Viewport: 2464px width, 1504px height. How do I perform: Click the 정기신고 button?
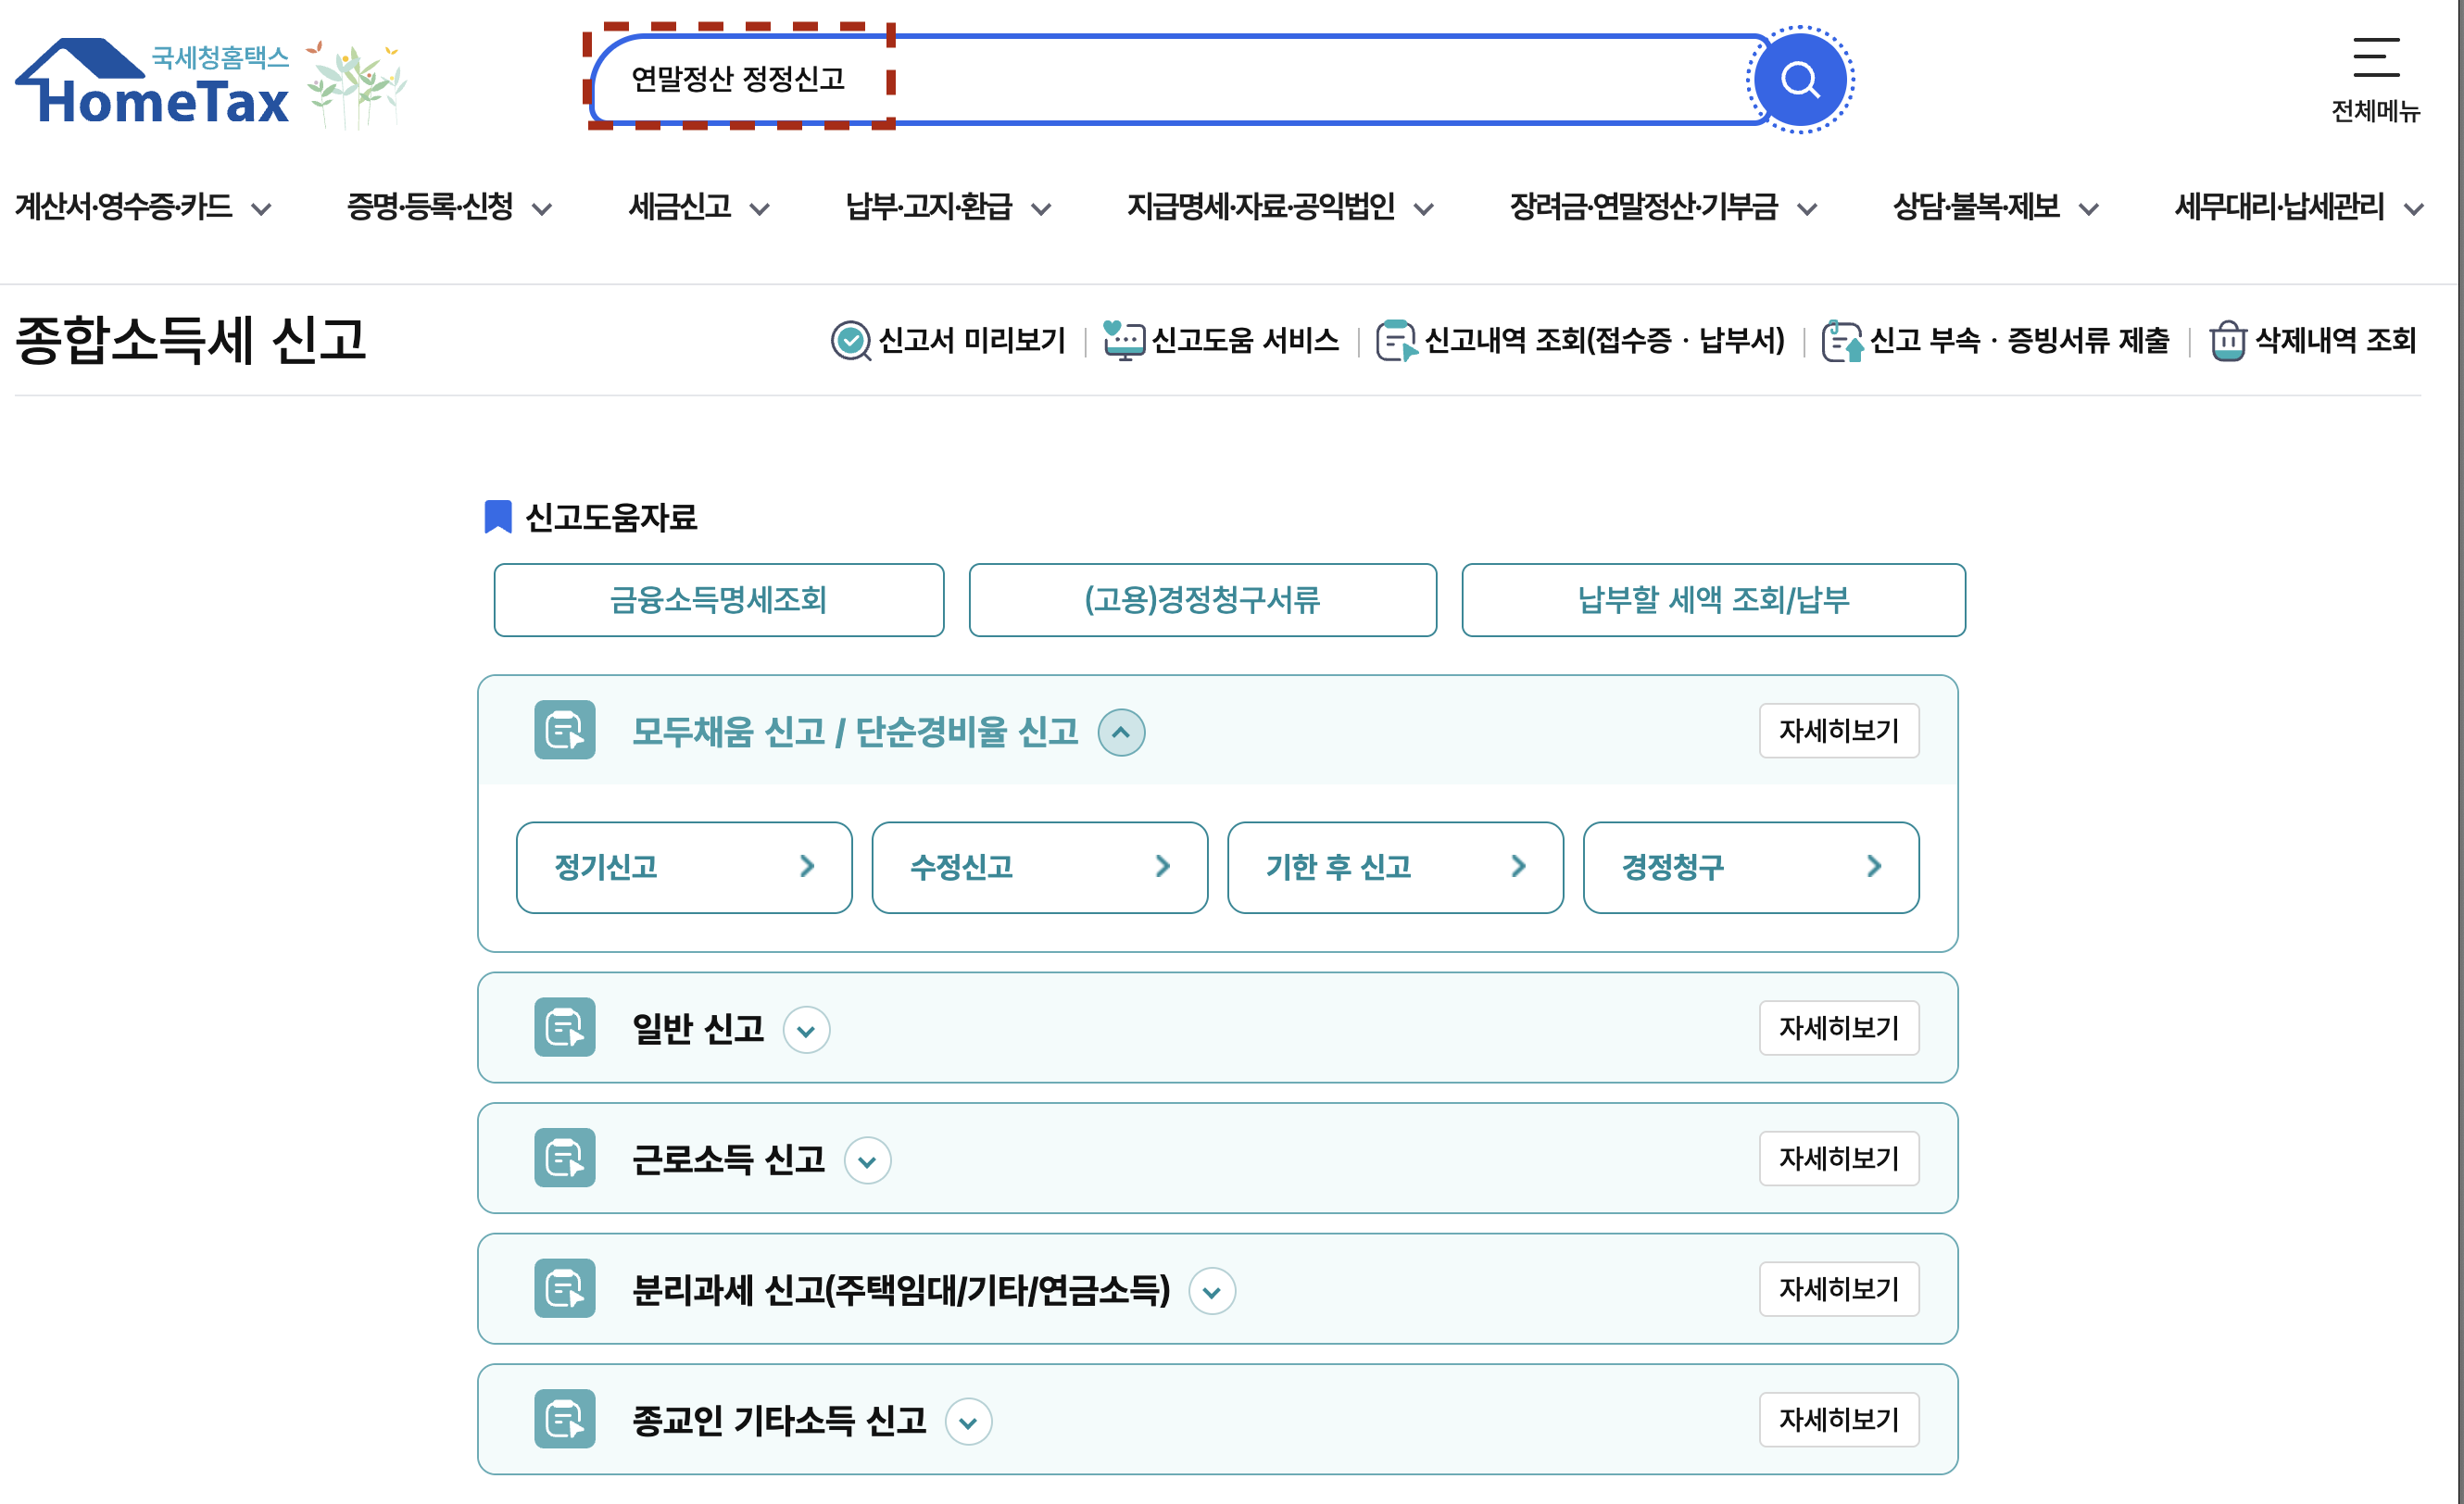684,867
